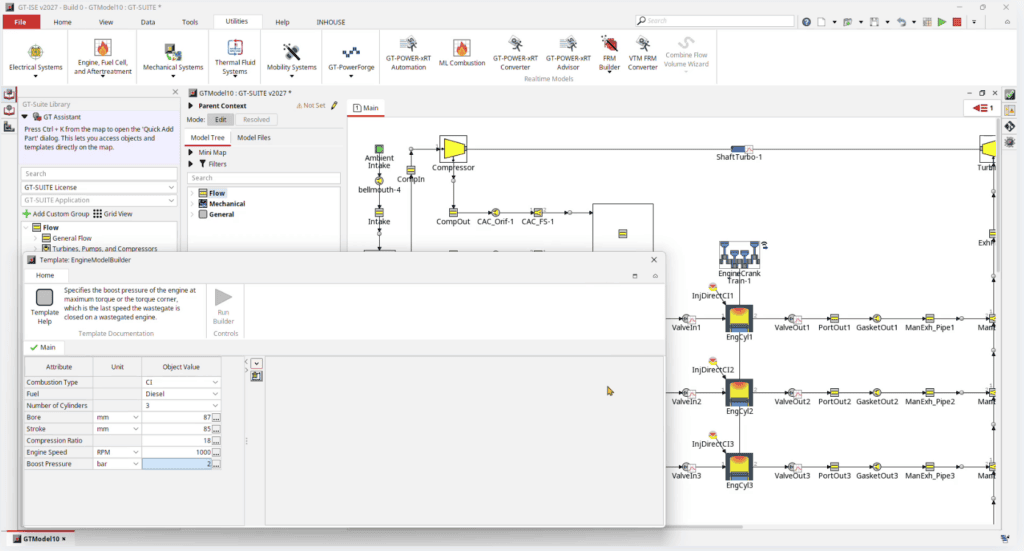Switch to Model Files tab
The image size is (1024, 551).
point(253,138)
